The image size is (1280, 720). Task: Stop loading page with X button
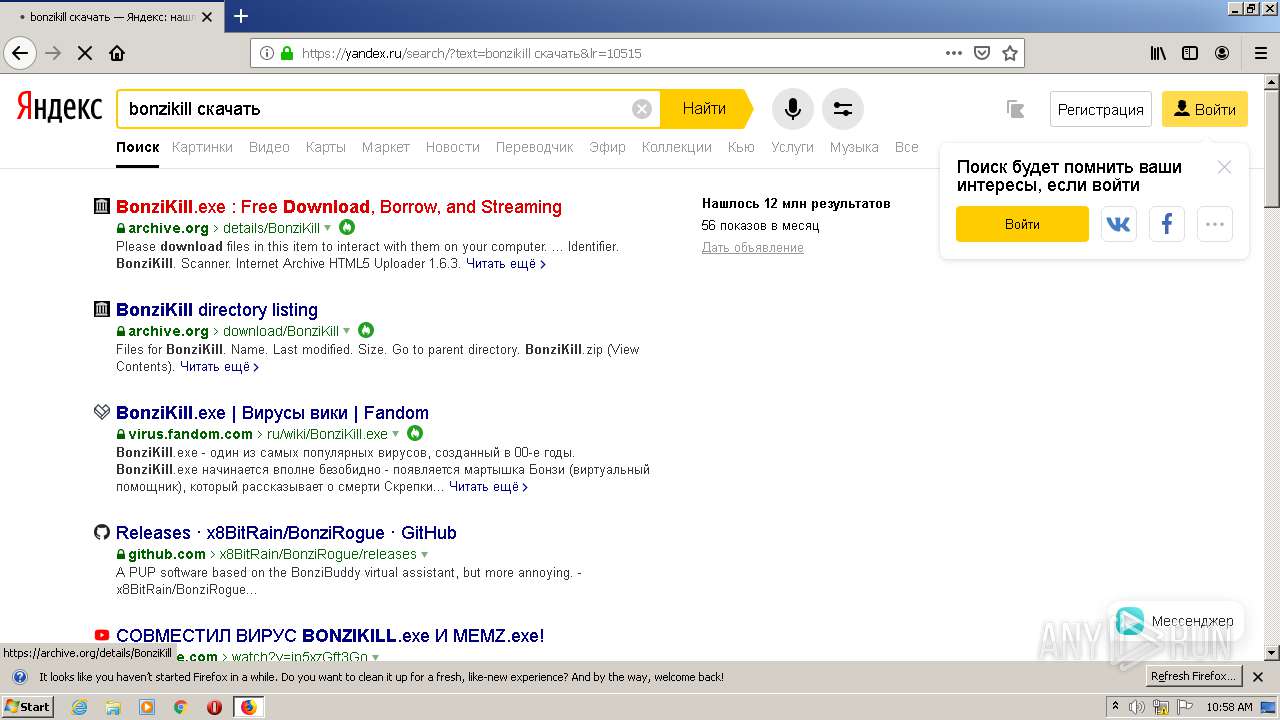coord(85,53)
